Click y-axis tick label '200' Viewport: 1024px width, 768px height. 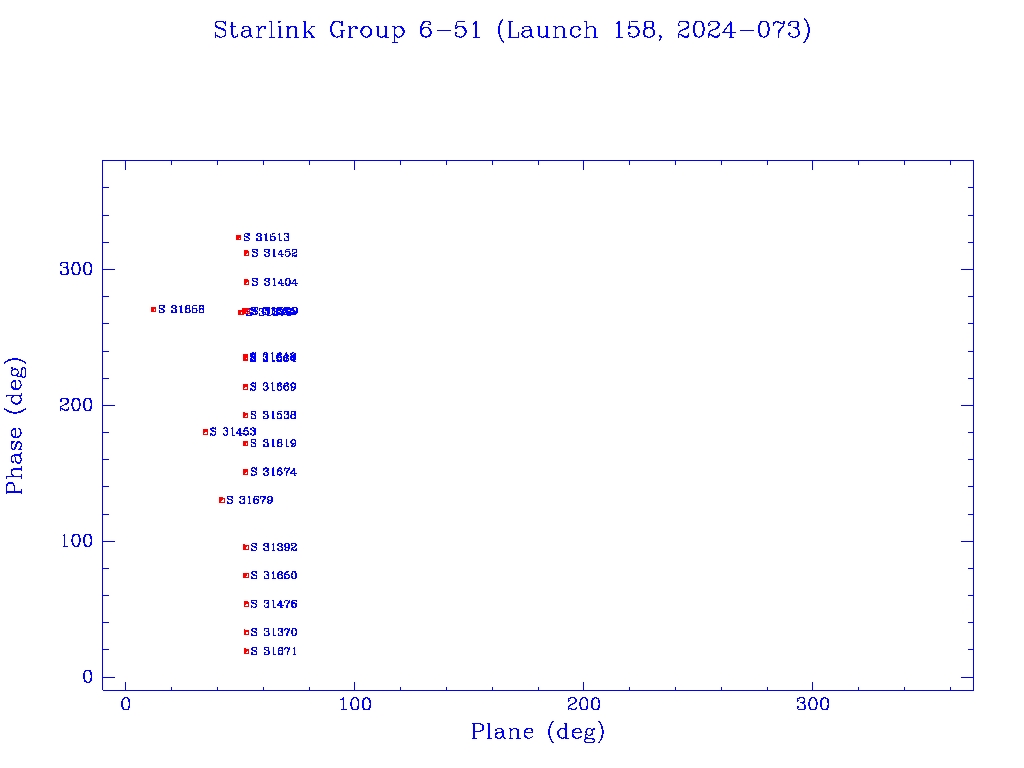point(76,405)
